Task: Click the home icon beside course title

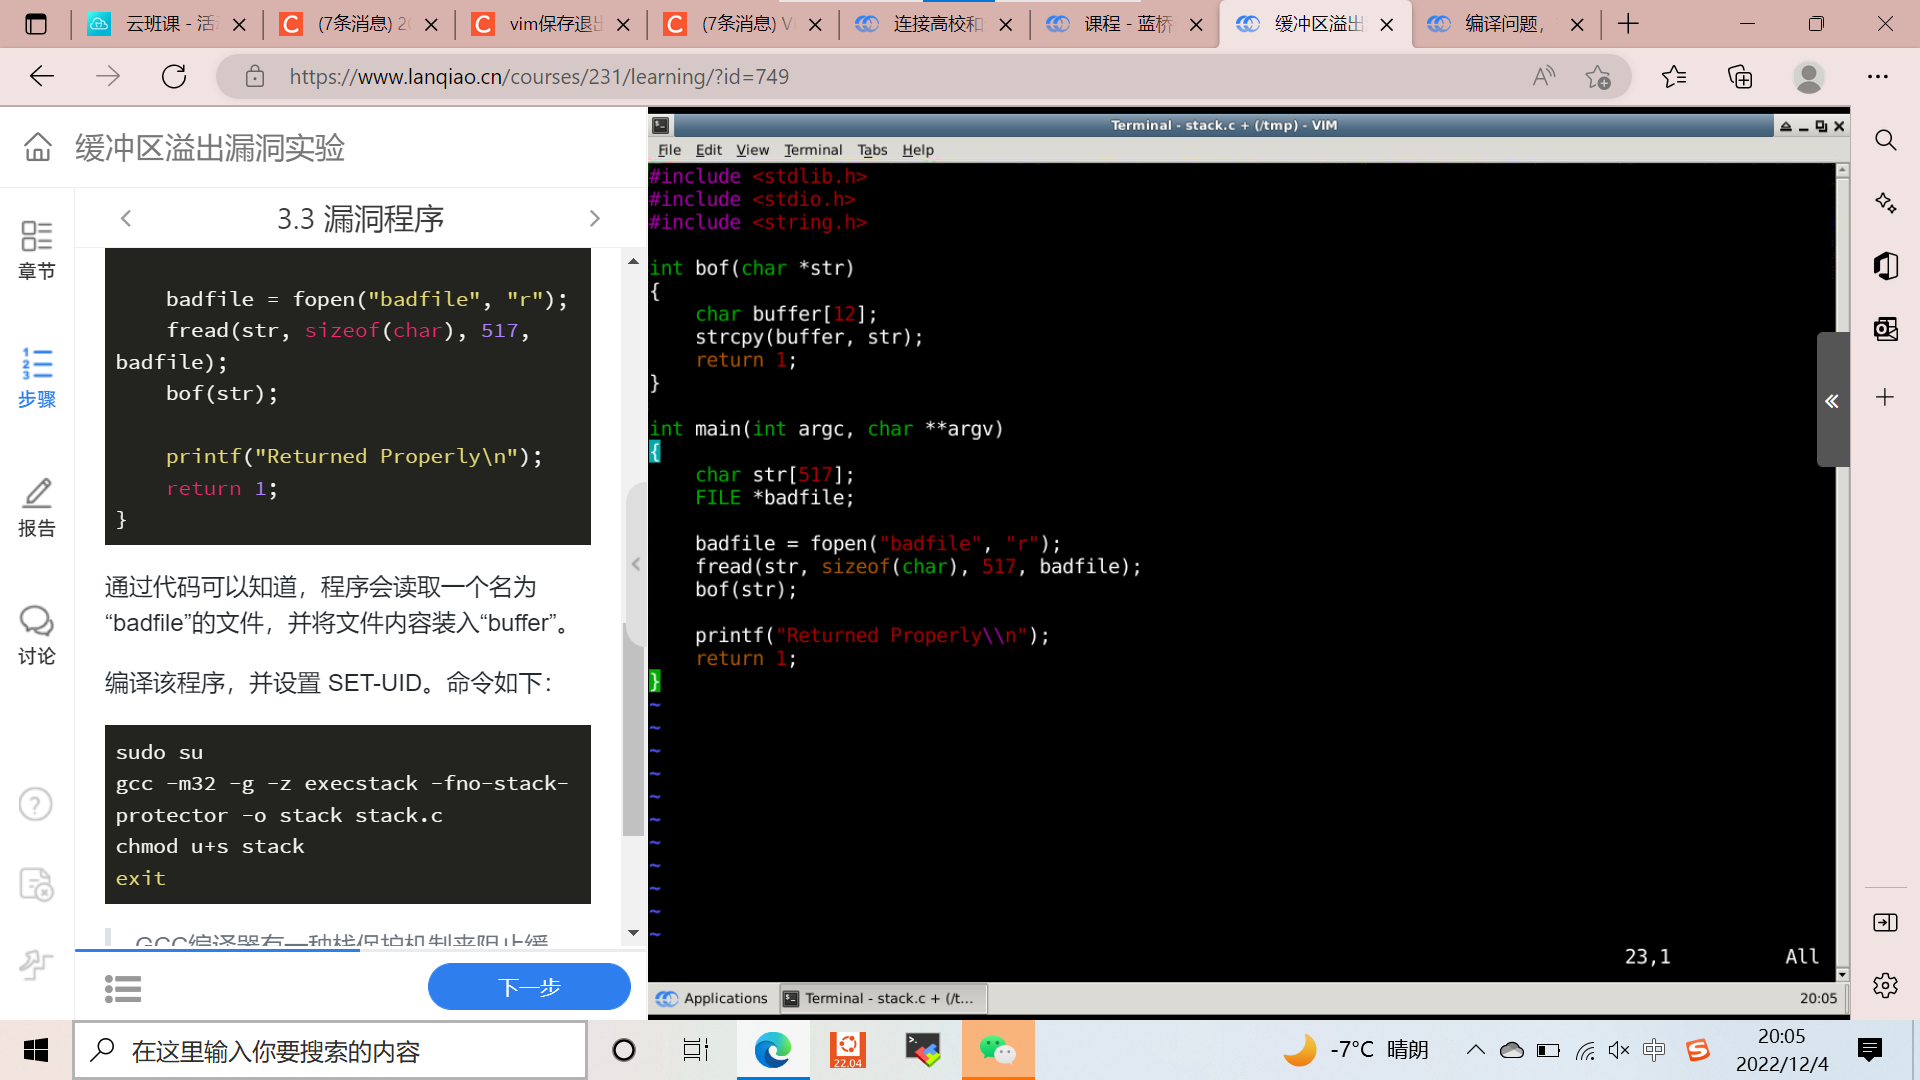Action: 38,148
